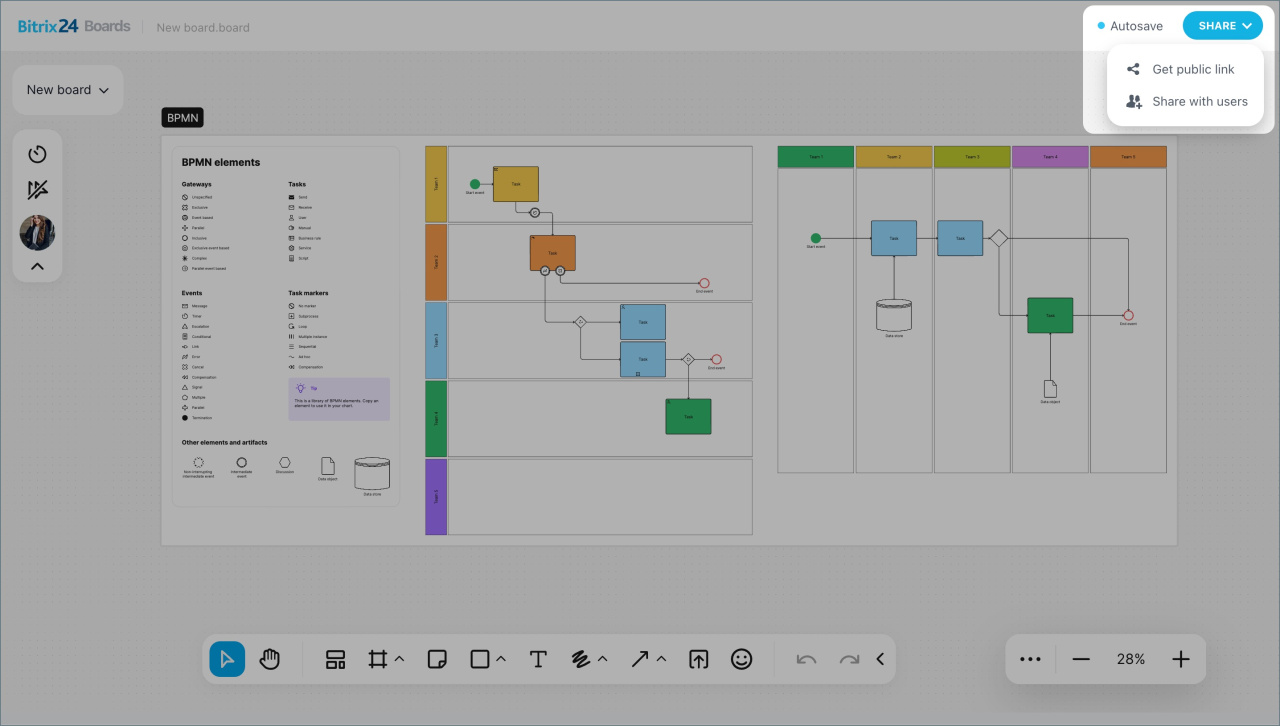Viewport: 1280px width, 726px height.
Task: Add a sticky note
Action: coord(436,659)
